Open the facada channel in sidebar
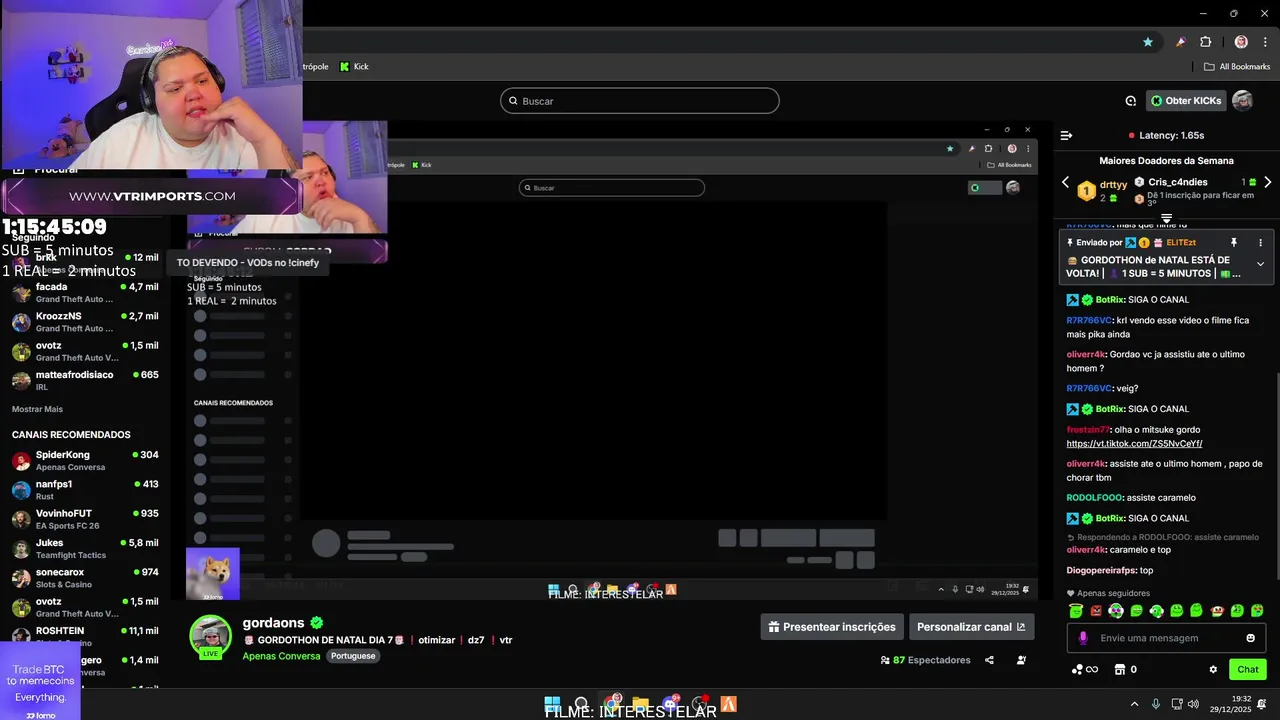 84,292
